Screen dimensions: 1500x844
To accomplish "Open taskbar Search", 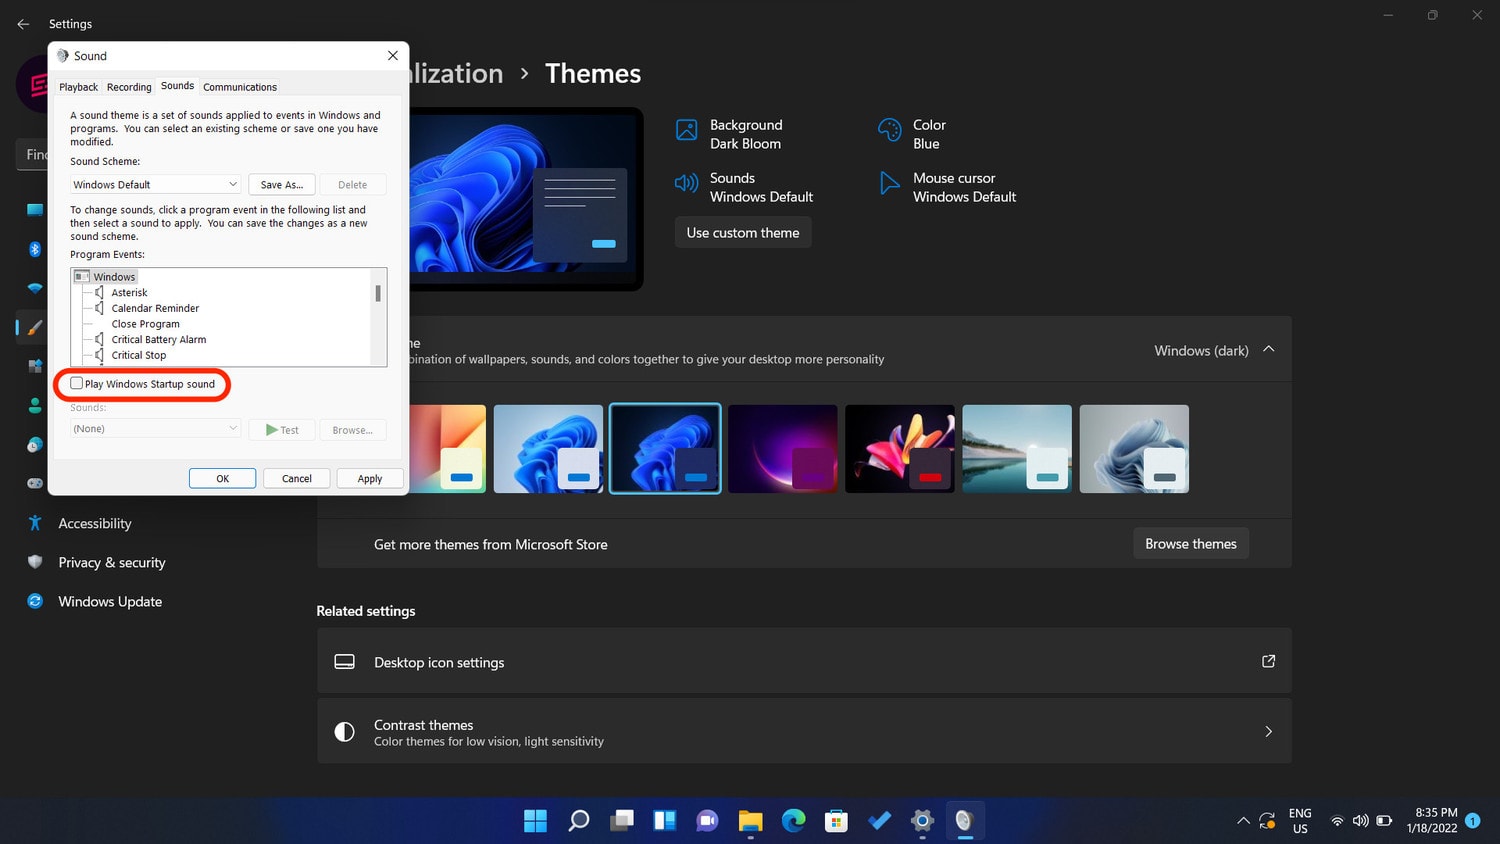I will click(579, 821).
